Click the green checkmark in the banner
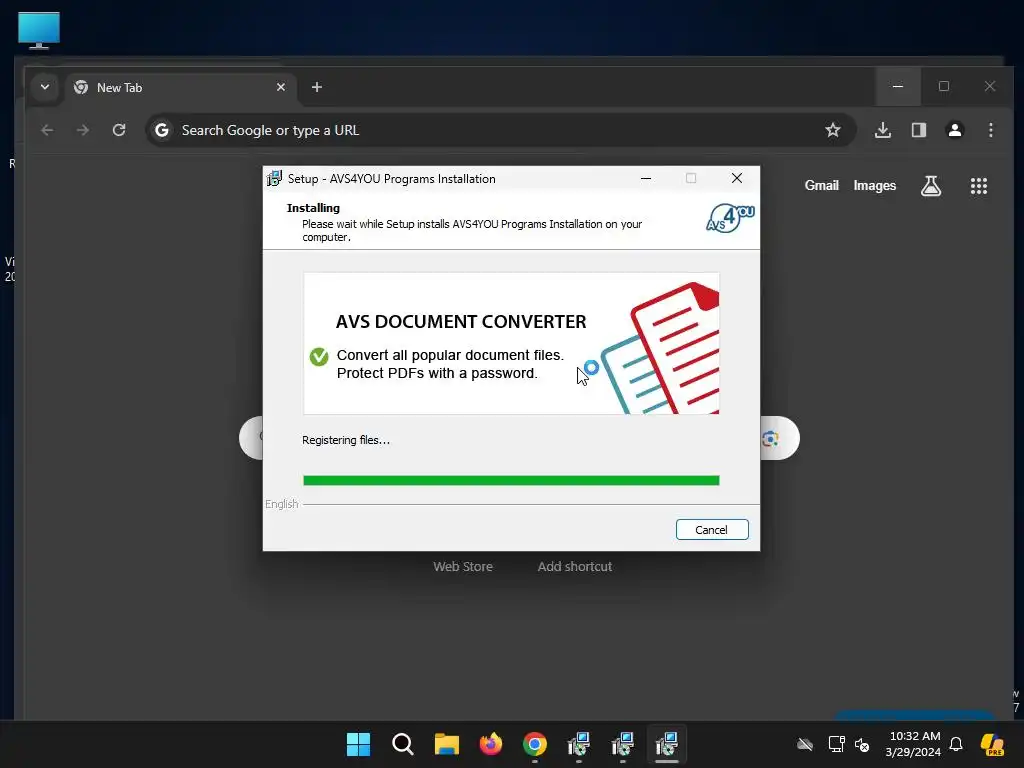Image resolution: width=1024 pixels, height=768 pixels. 319,357
